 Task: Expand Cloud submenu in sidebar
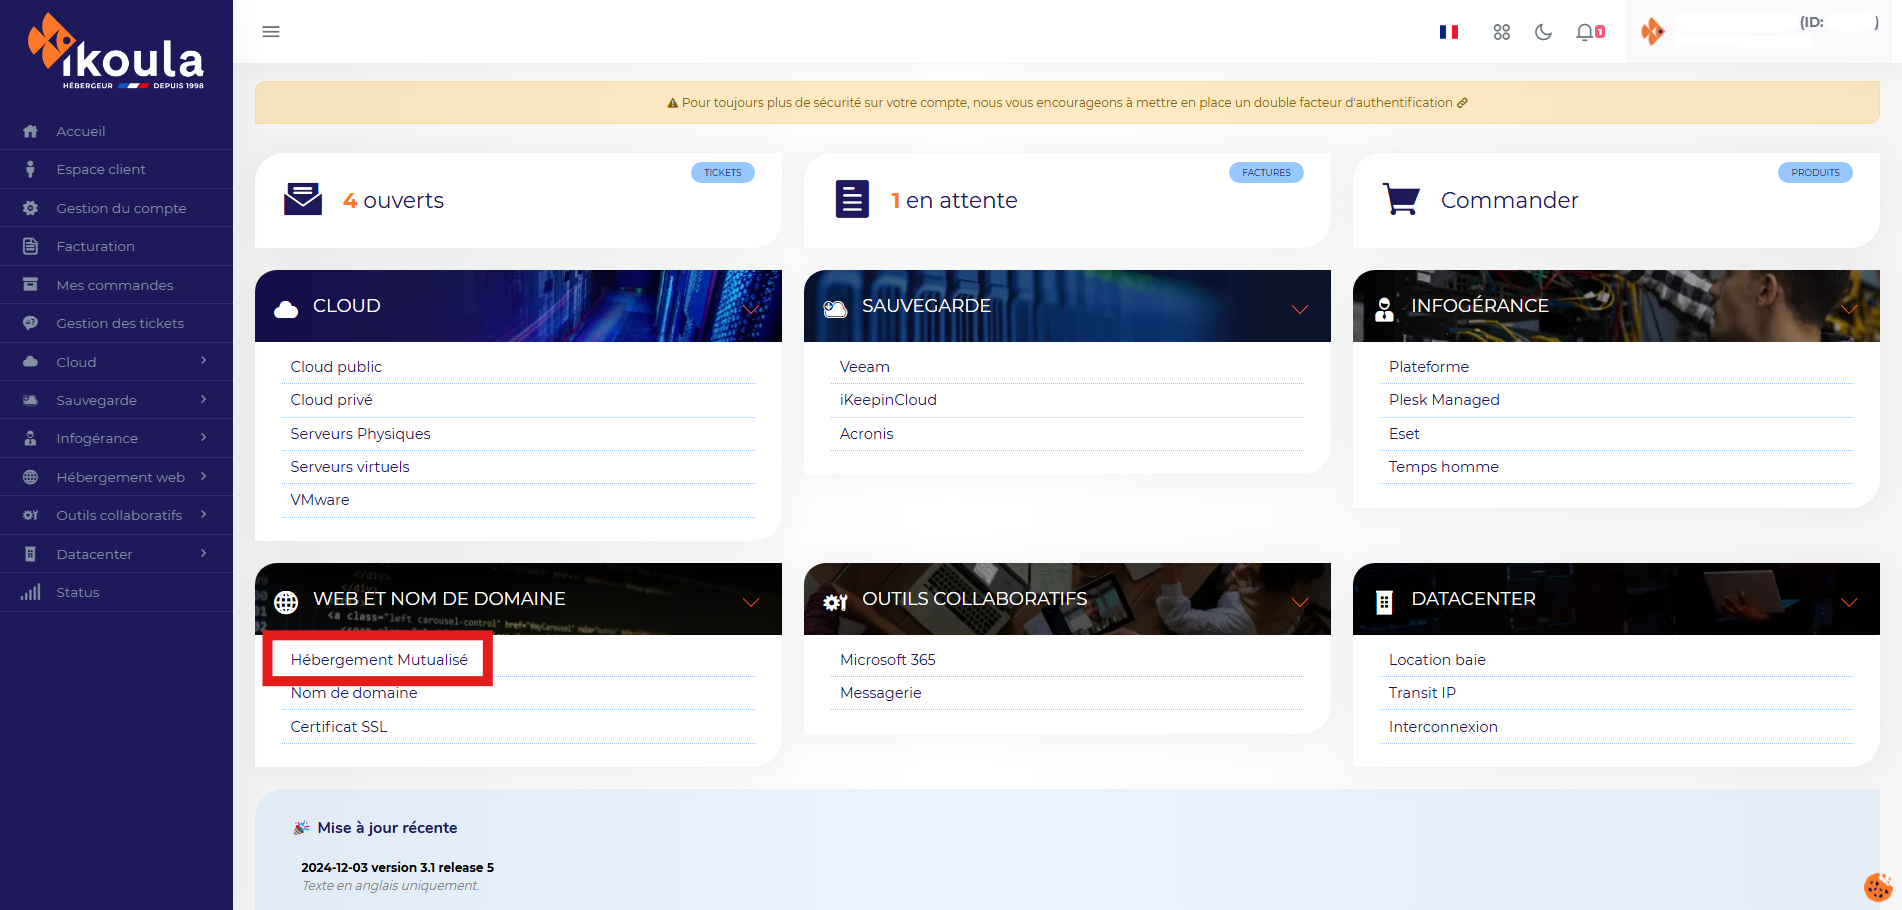[x=203, y=361]
